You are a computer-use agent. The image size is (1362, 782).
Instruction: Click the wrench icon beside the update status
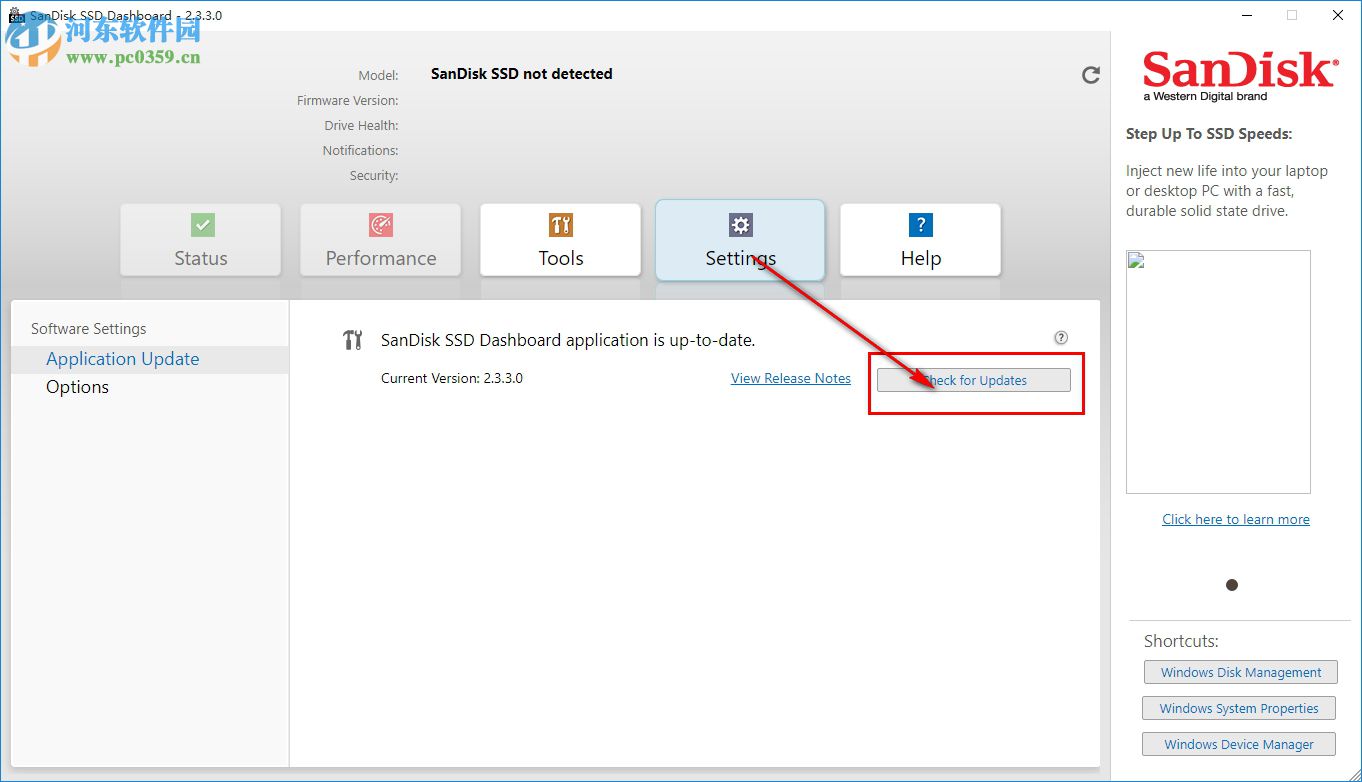click(x=352, y=340)
